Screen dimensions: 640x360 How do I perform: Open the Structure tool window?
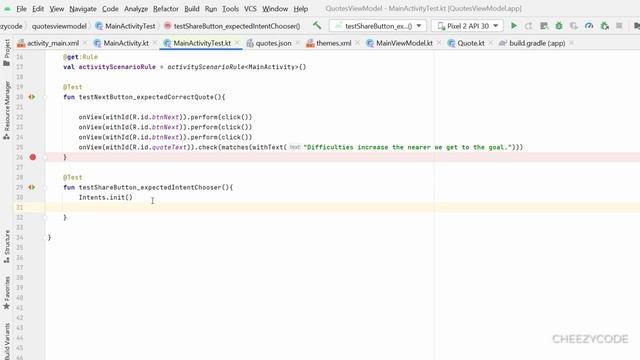tap(7, 247)
